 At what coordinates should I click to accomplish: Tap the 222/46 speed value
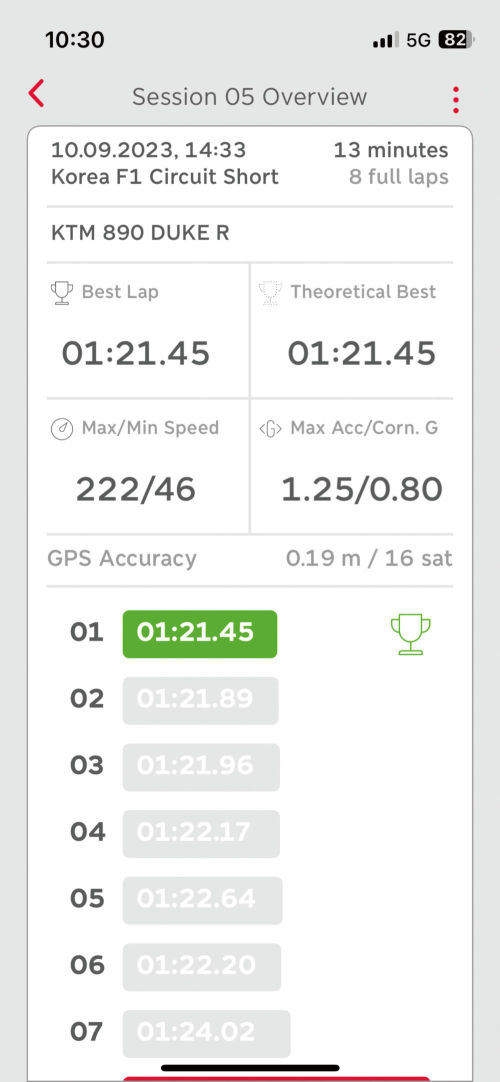136,490
